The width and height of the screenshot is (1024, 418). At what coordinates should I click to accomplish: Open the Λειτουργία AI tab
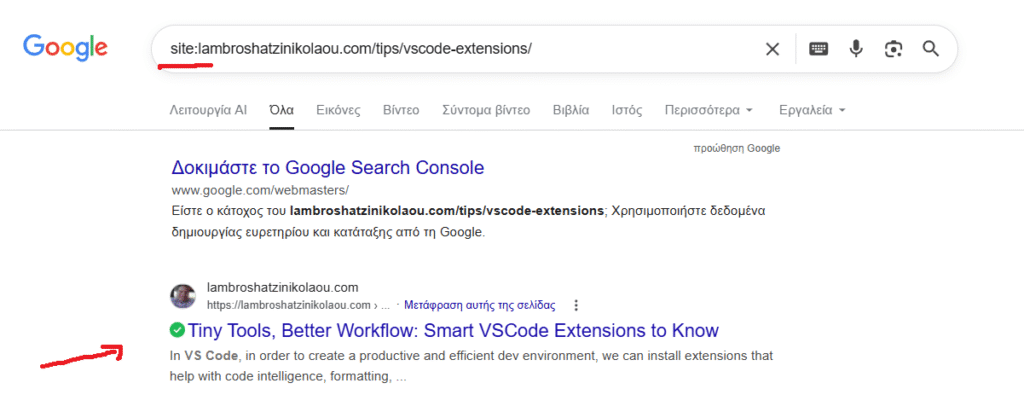pyautogui.click(x=208, y=110)
